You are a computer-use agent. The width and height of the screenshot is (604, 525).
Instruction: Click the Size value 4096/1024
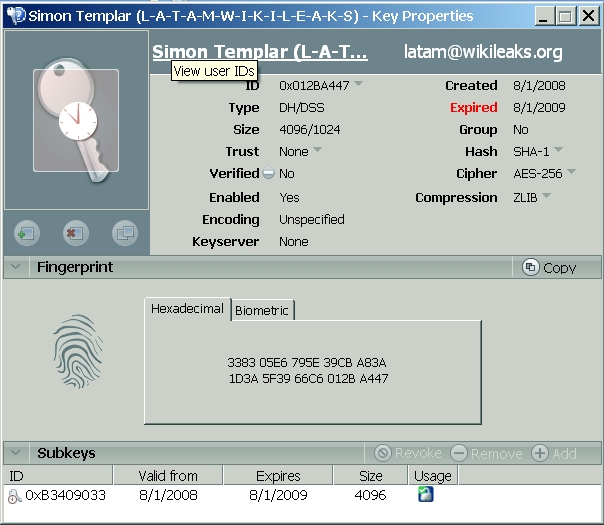click(310, 129)
